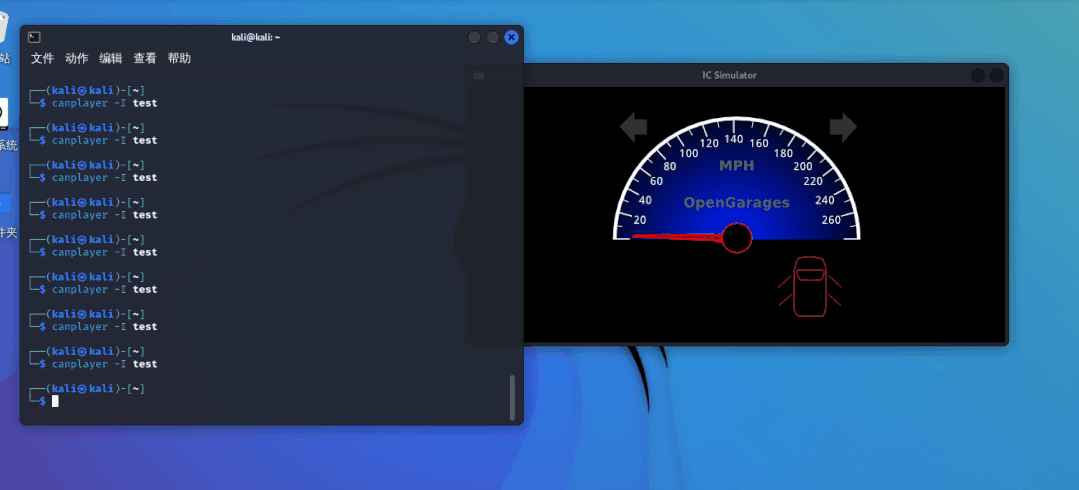Click the terminal vertical scrollbar handle
Screen dimensions: 1079x490
click(x=511, y=397)
